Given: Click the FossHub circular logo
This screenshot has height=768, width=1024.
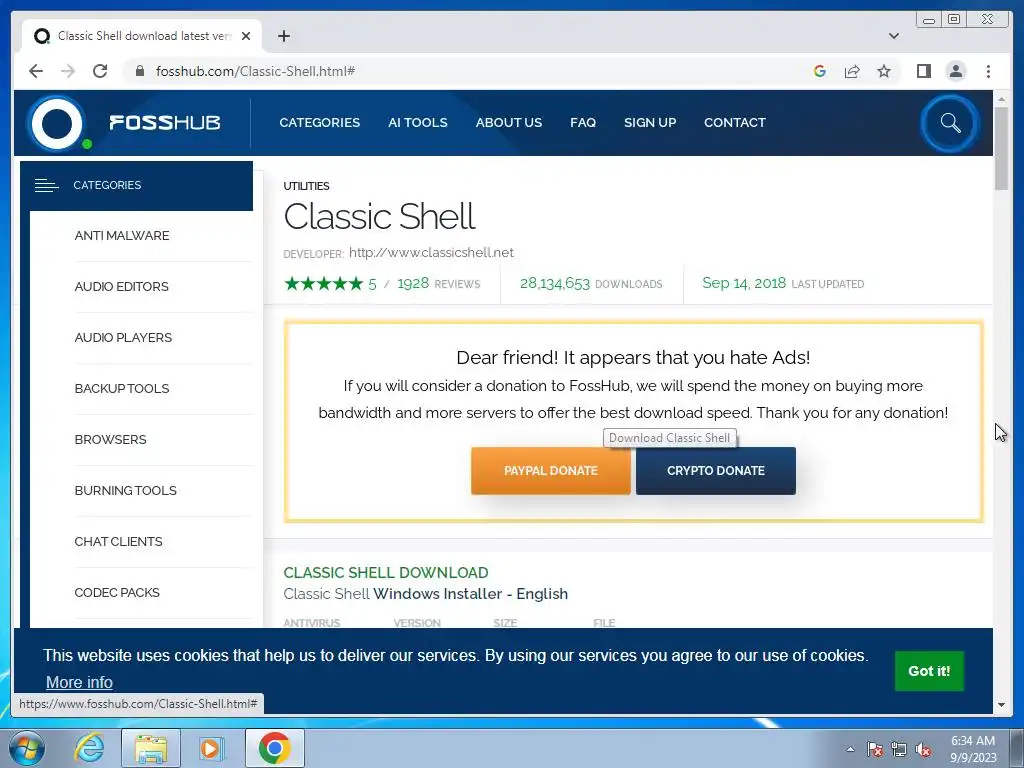Looking at the screenshot, I should click(x=57, y=123).
